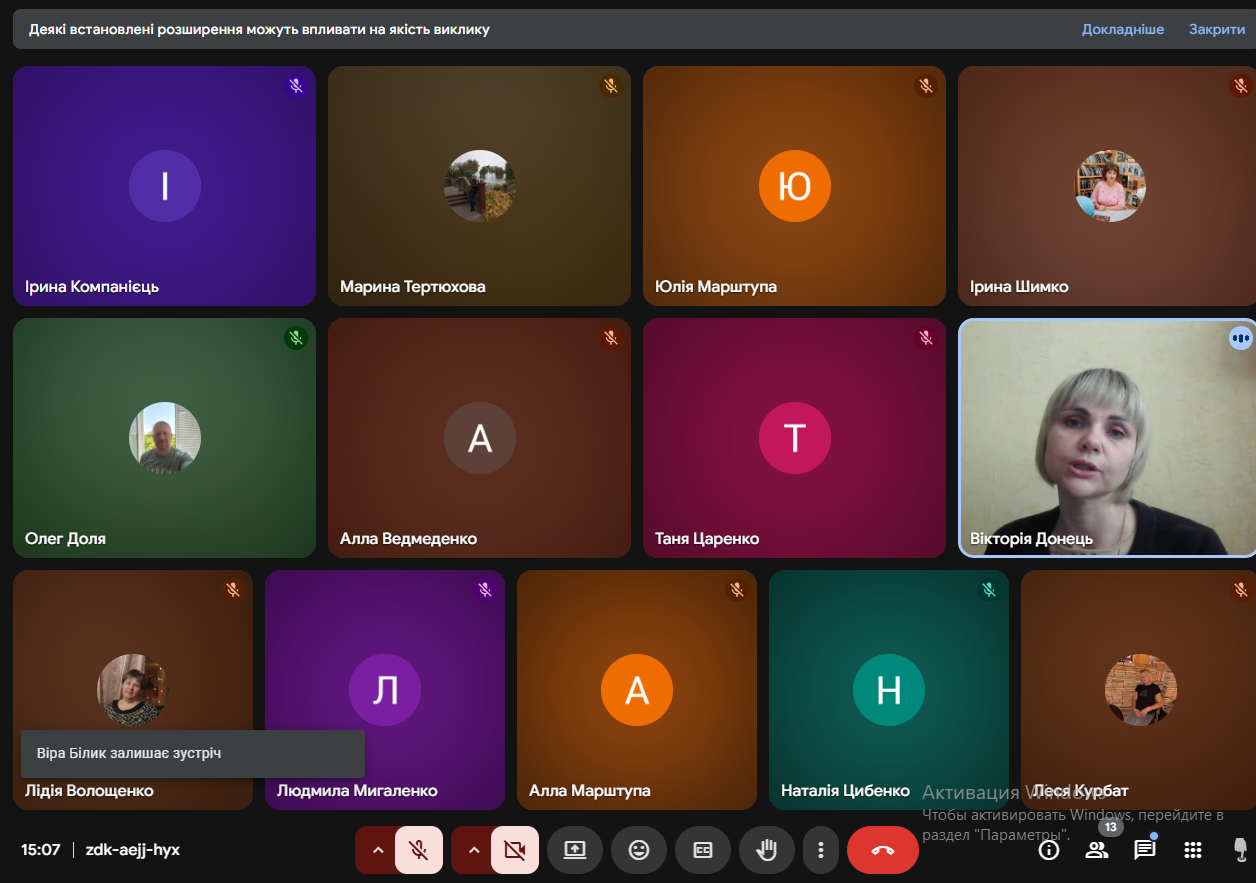This screenshot has height=883, width=1256.
Task: Open the activities grid icon
Action: 1192,850
